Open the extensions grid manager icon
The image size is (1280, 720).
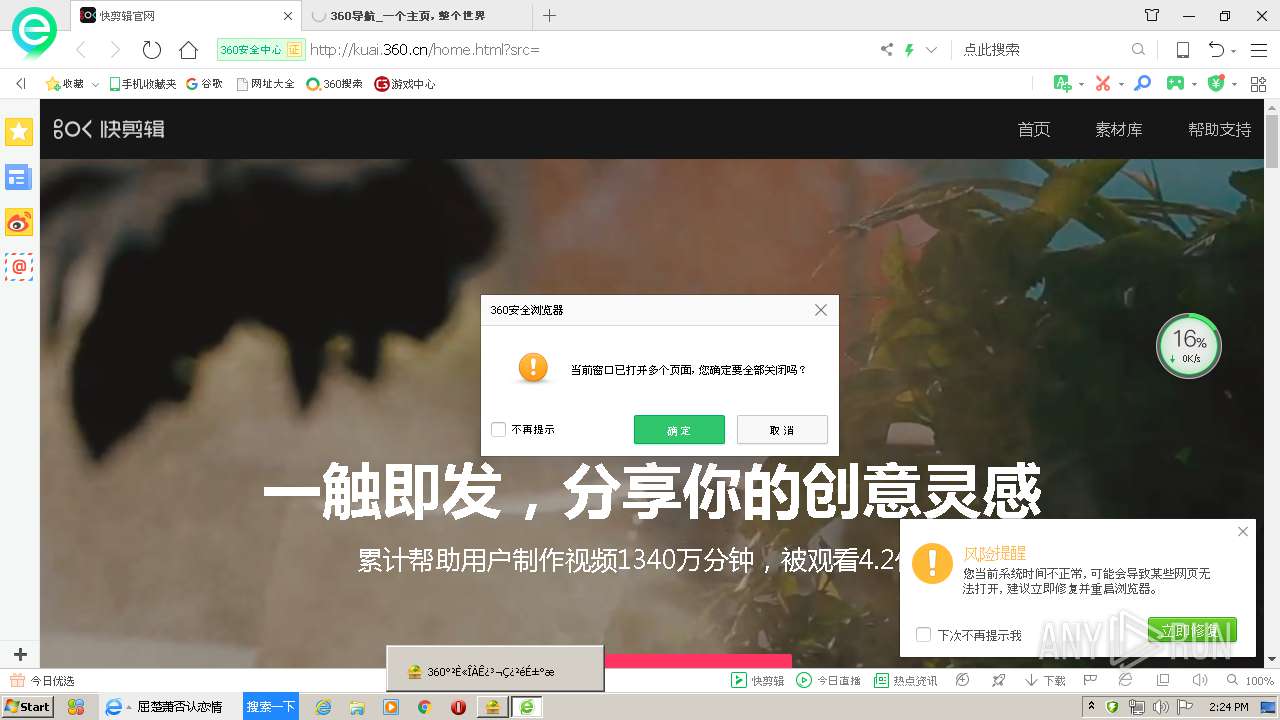[1258, 84]
